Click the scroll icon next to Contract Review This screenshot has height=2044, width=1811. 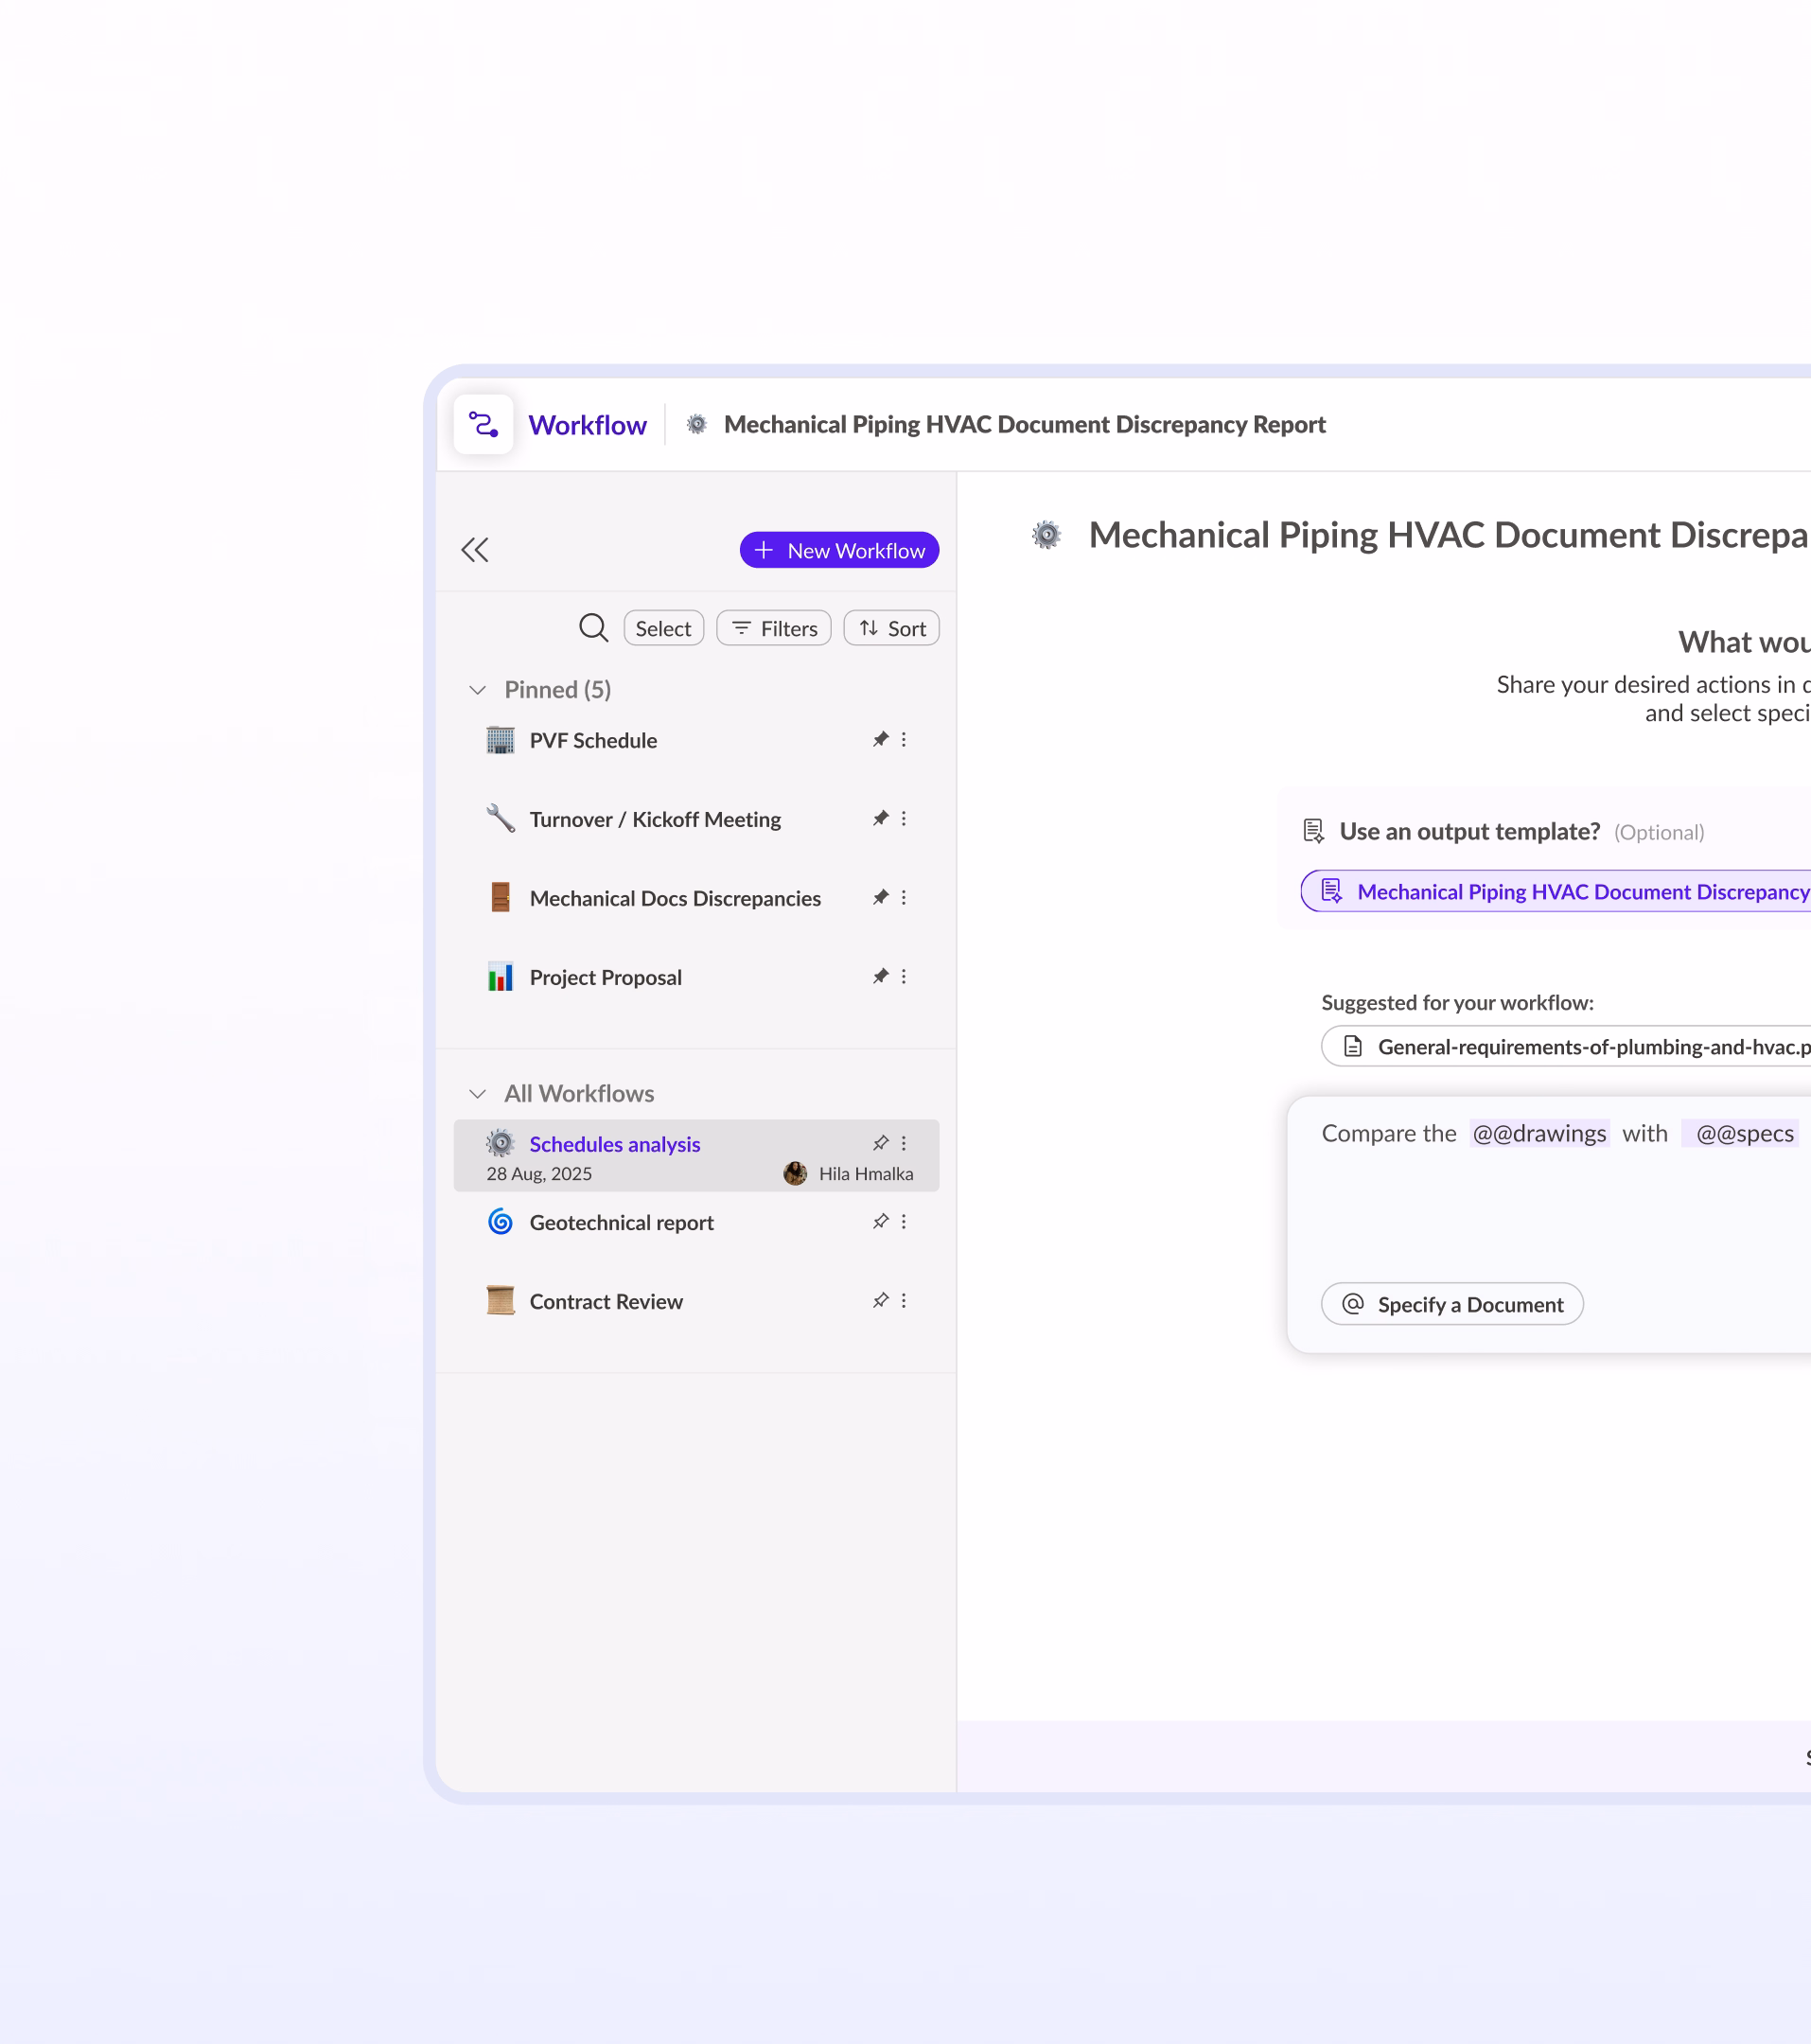(499, 1300)
